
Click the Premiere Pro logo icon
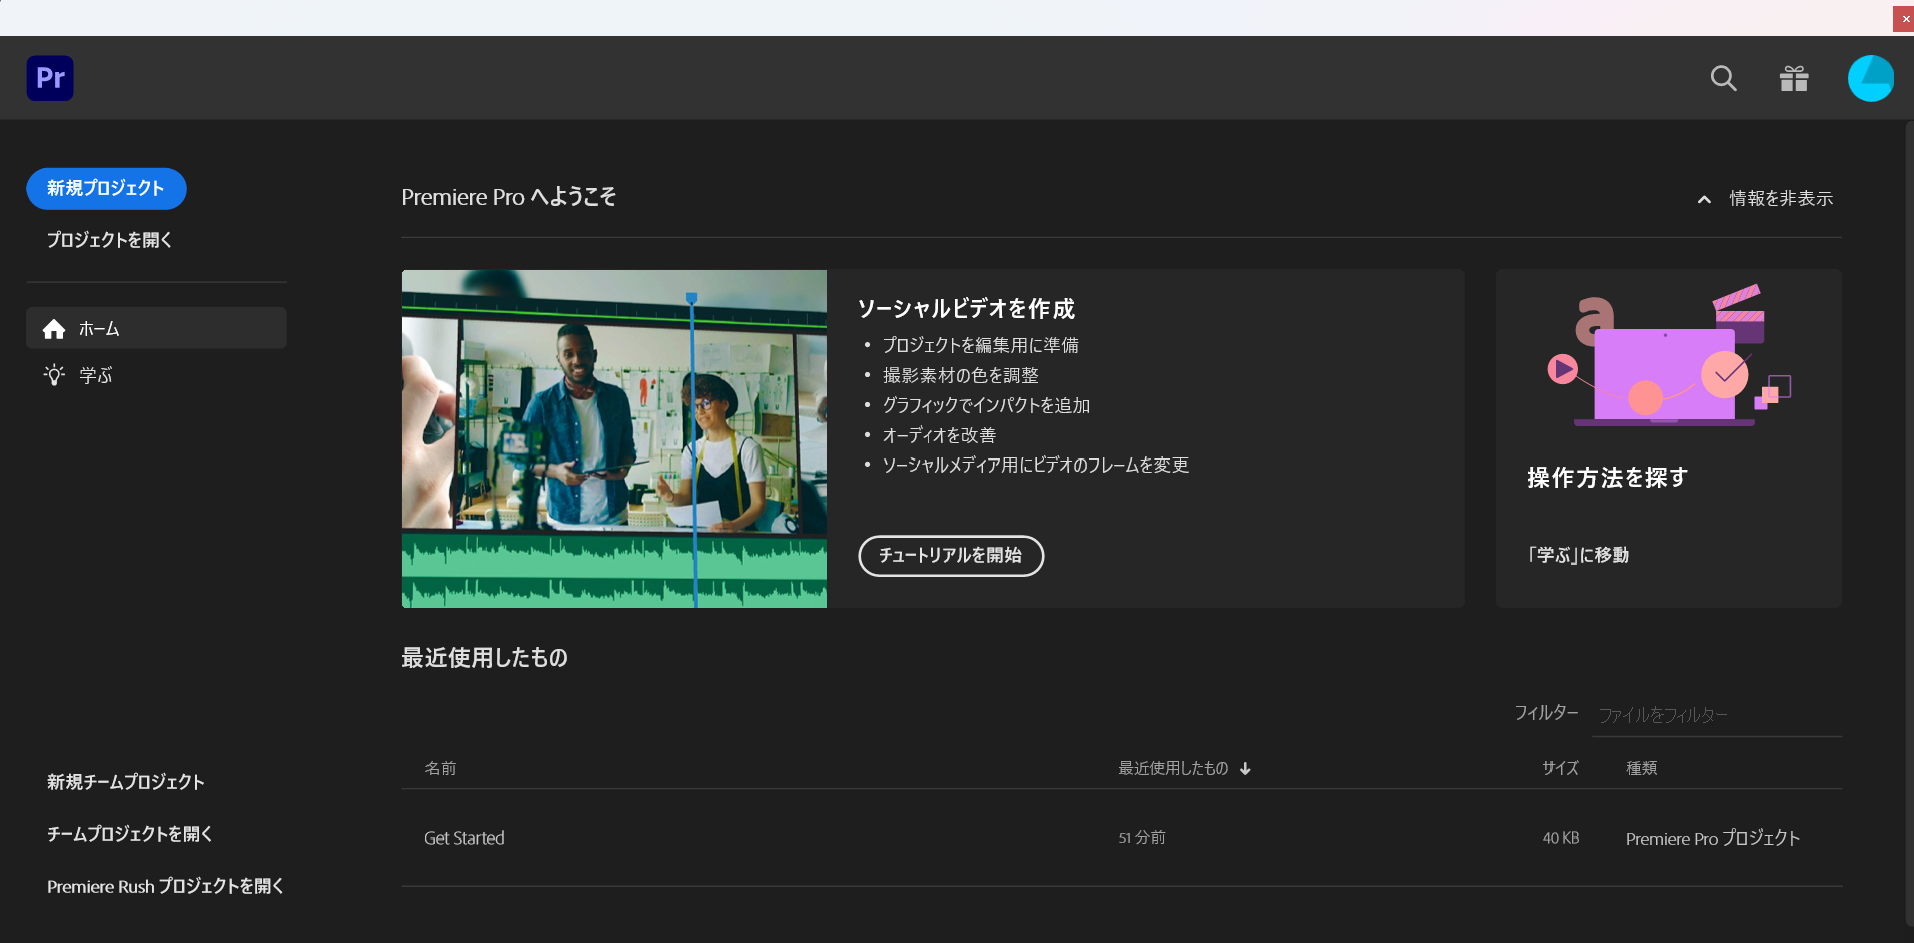(50, 78)
